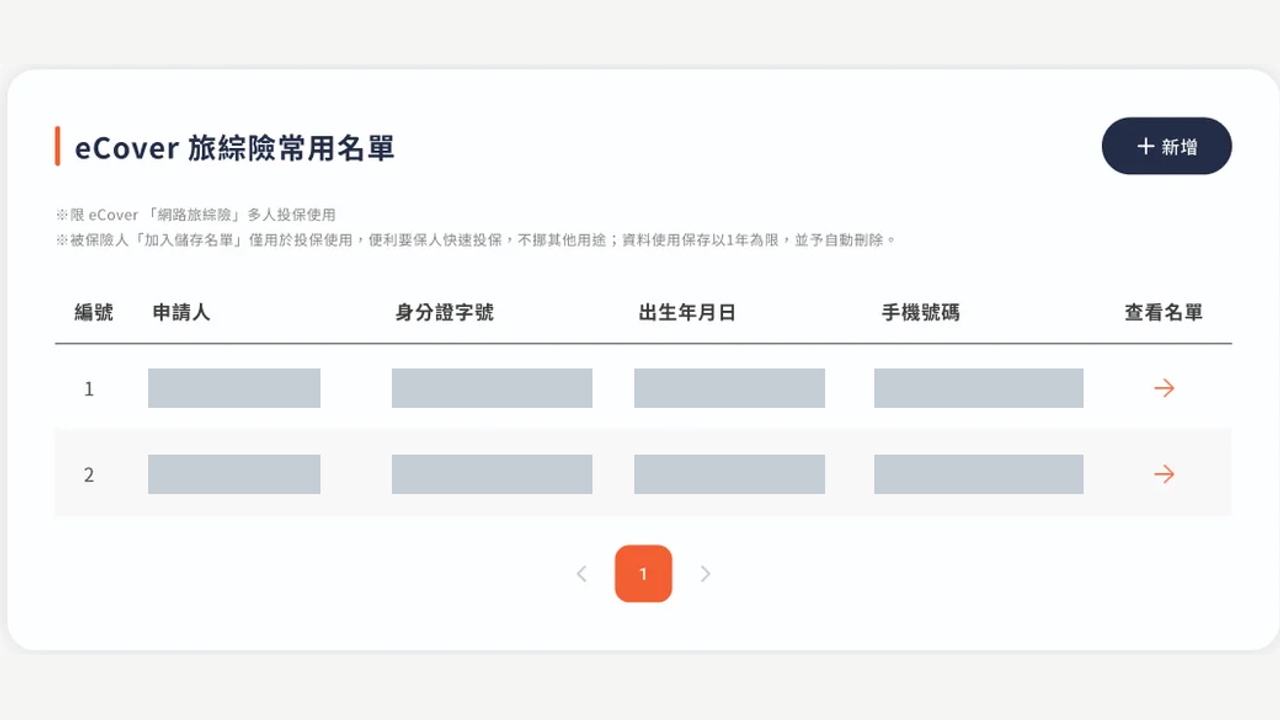Go to the next page chevron

pyautogui.click(x=705, y=574)
